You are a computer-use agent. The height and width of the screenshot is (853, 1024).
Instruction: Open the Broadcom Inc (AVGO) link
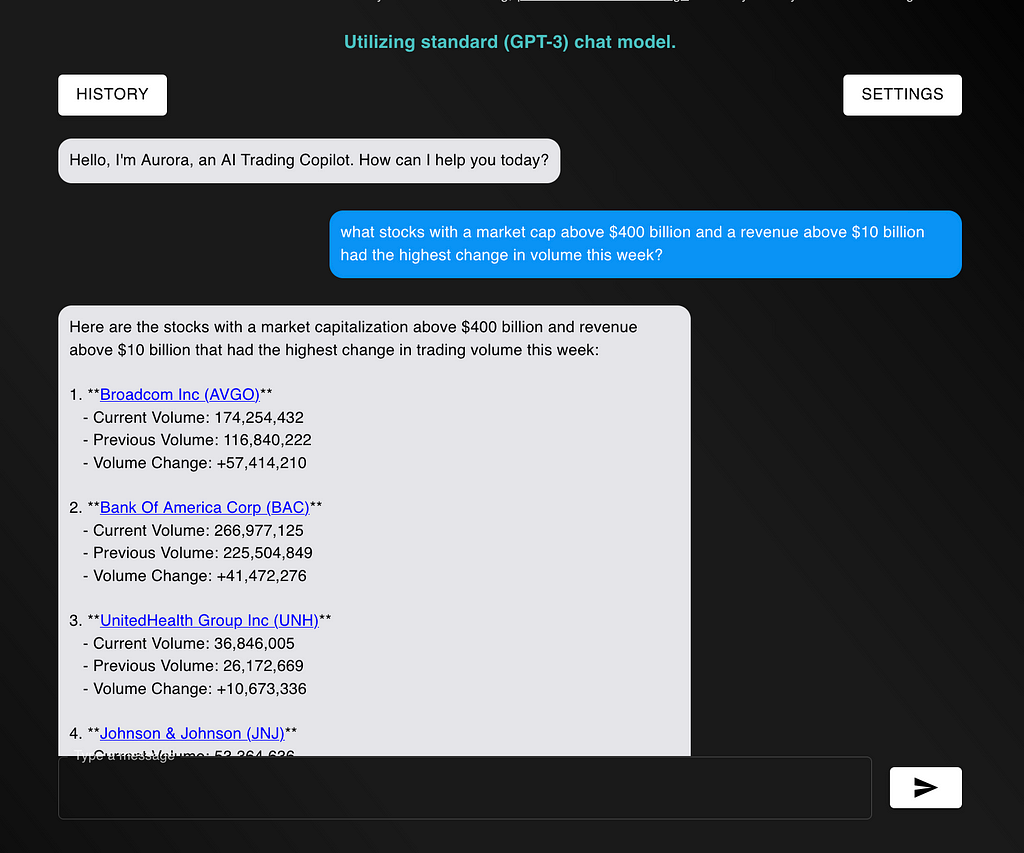[x=179, y=394]
